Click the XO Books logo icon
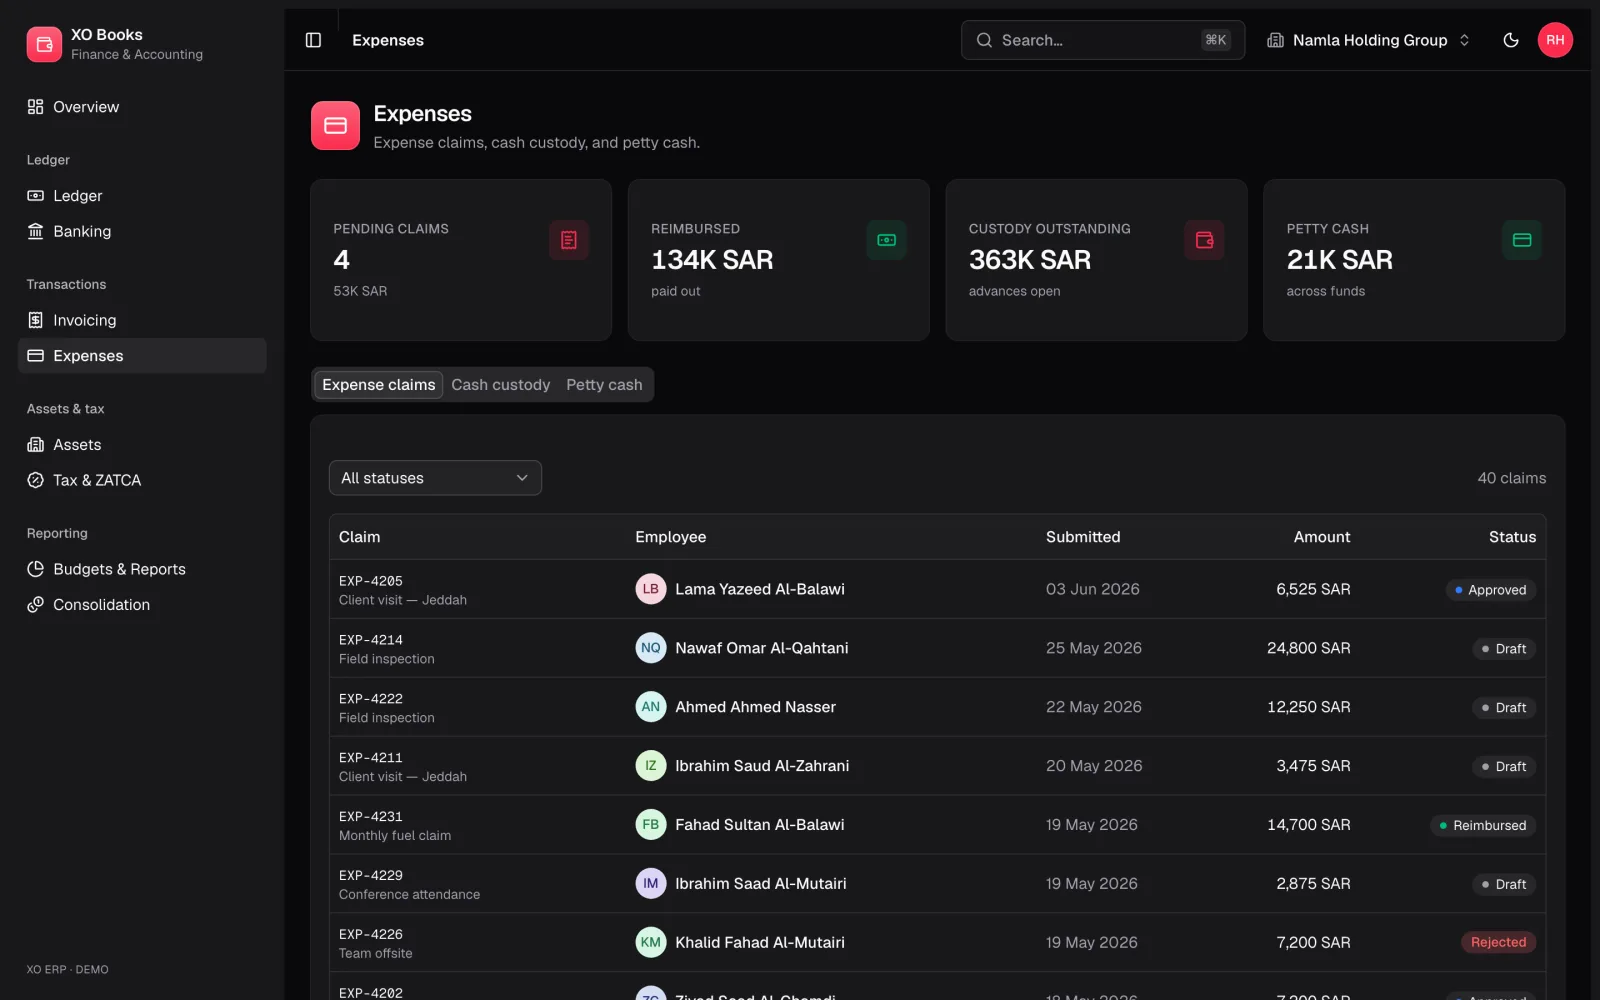 pyautogui.click(x=44, y=44)
